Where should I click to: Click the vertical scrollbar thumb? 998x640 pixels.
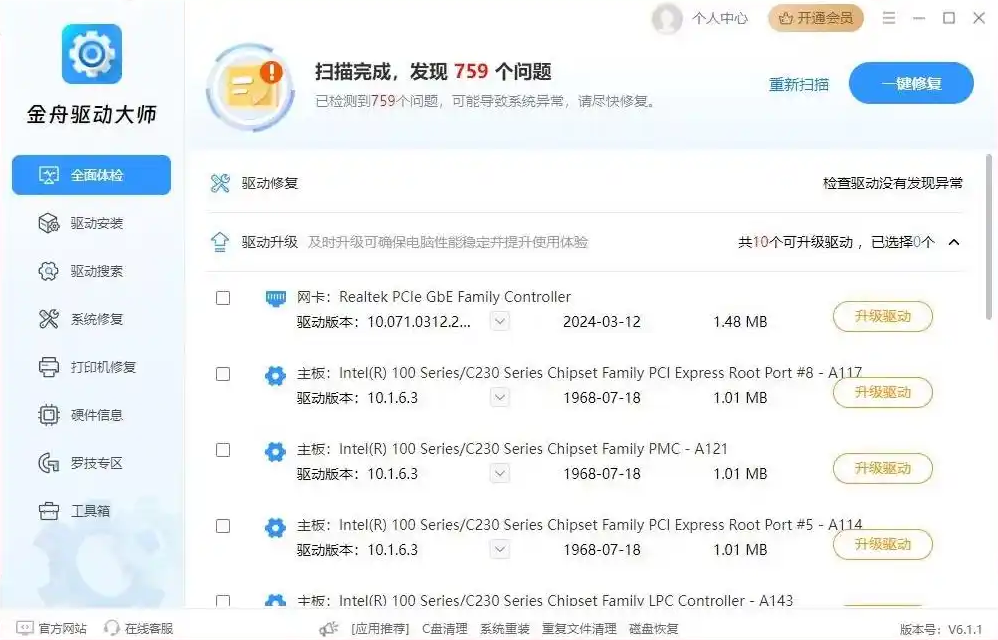[988, 237]
